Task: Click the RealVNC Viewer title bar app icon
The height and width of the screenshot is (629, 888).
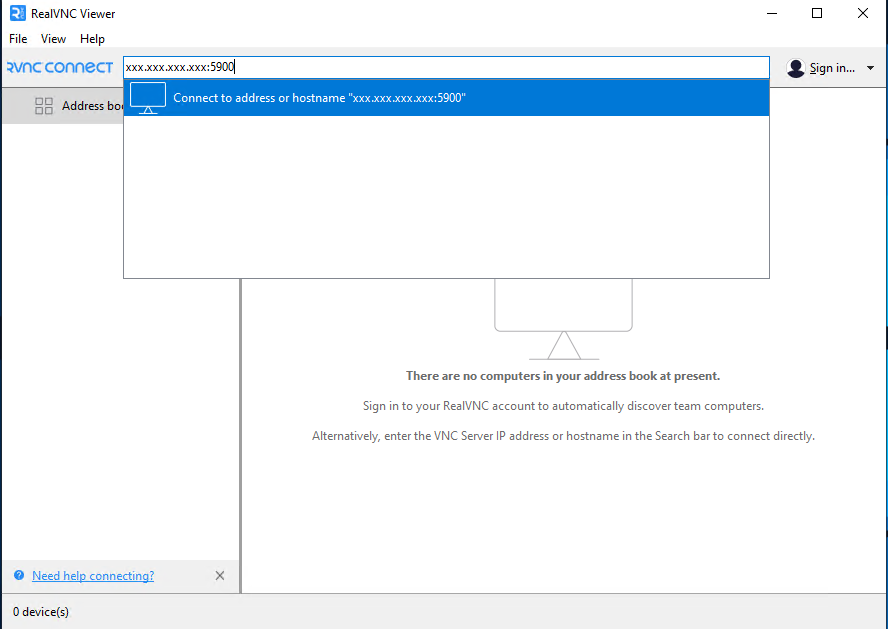Action: pyautogui.click(x=16, y=14)
